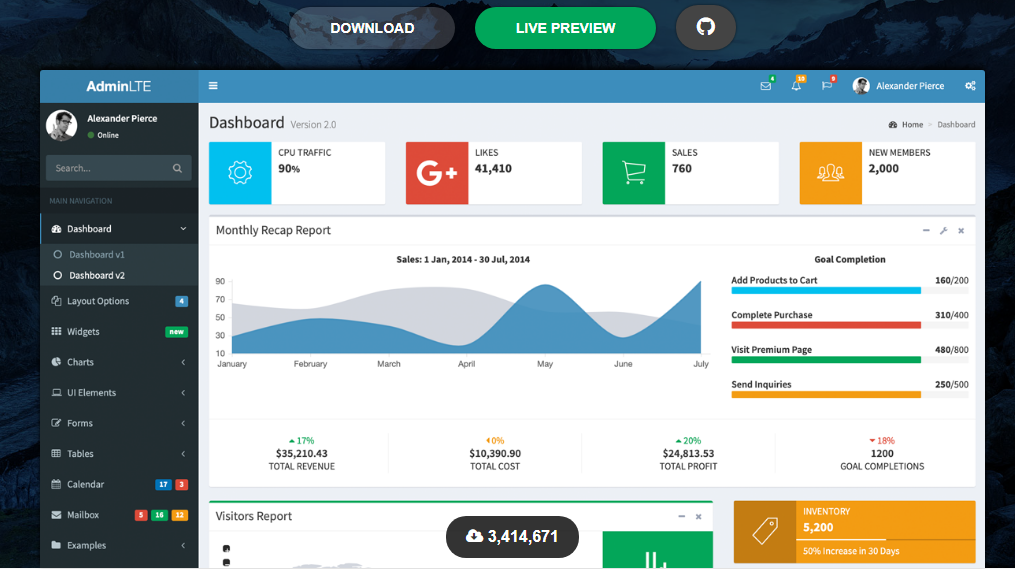Click the Calendar blue 17 badge

click(163, 484)
